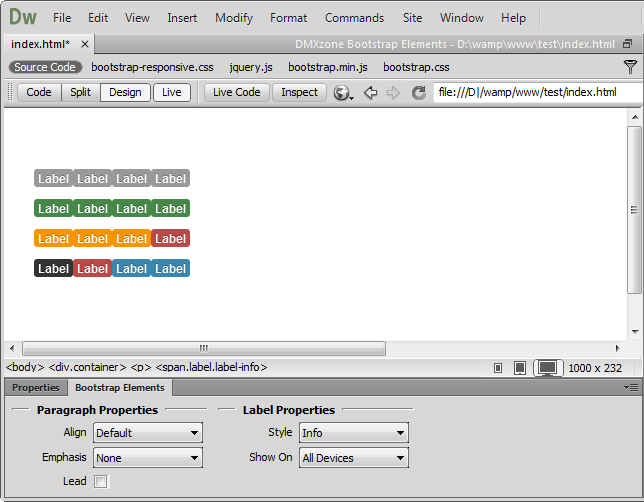Toggle the Lead checkbox
The width and height of the screenshot is (644, 502).
coord(101,481)
